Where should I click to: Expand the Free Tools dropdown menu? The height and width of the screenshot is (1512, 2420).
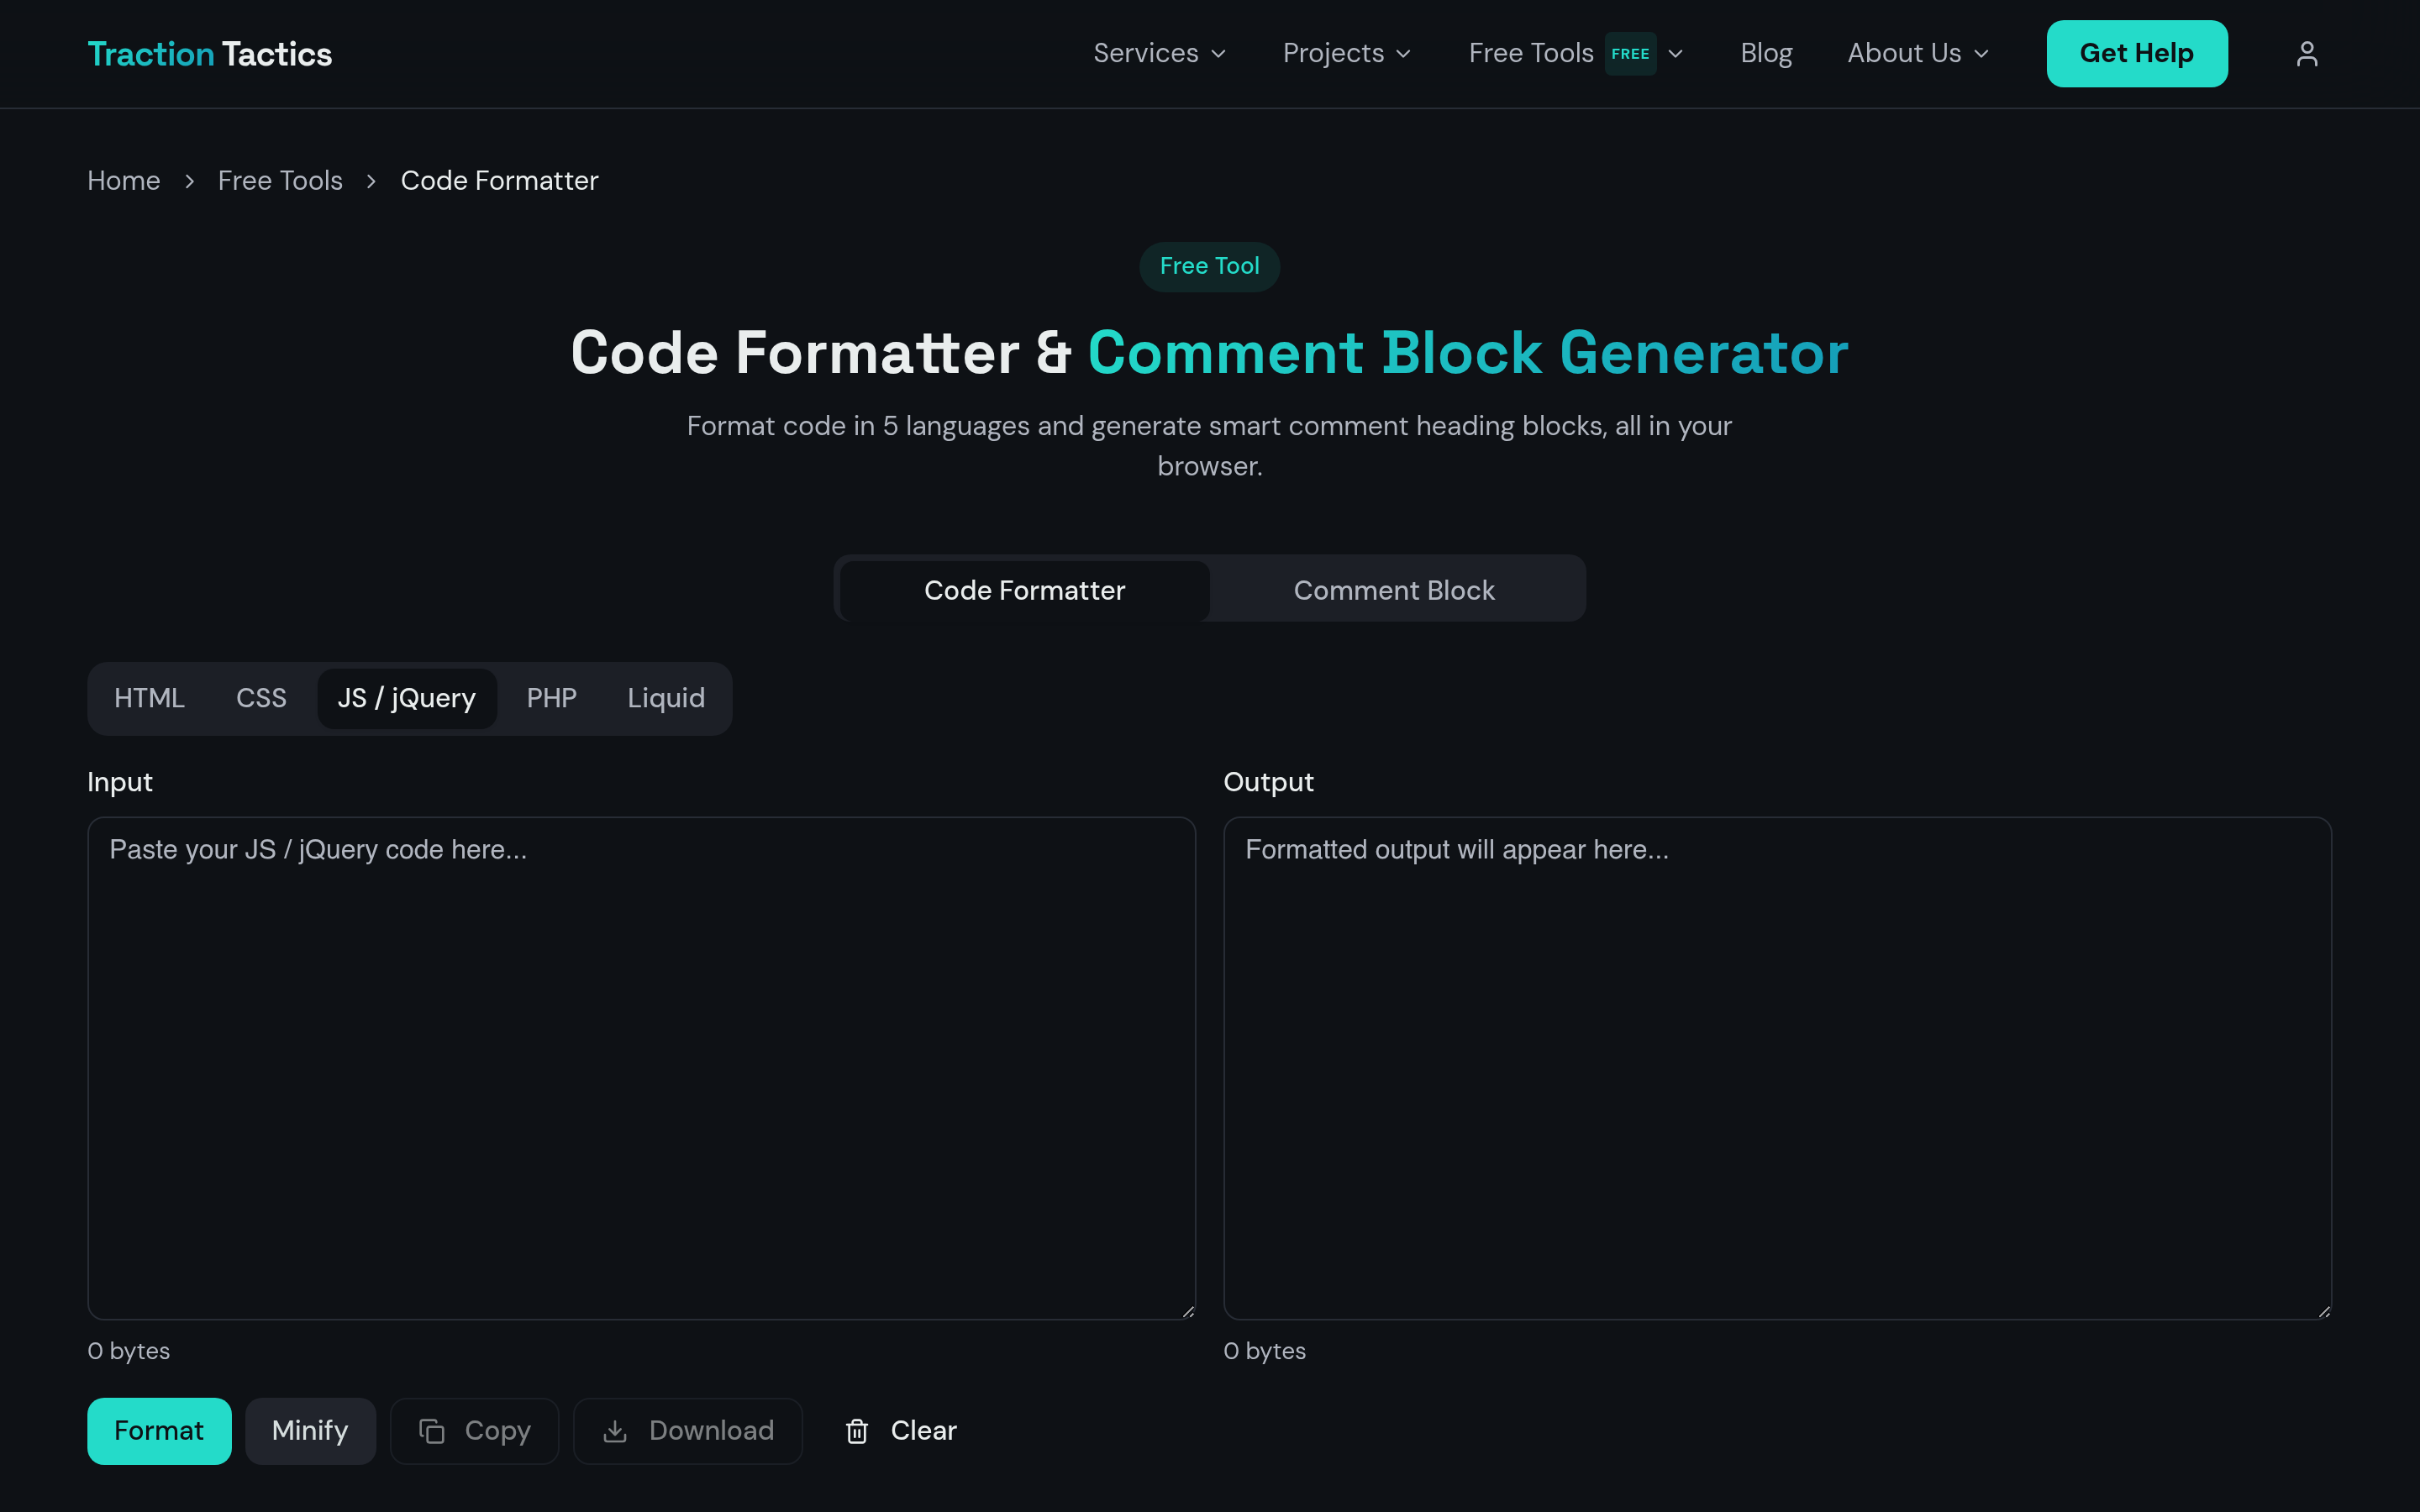(x=1576, y=54)
